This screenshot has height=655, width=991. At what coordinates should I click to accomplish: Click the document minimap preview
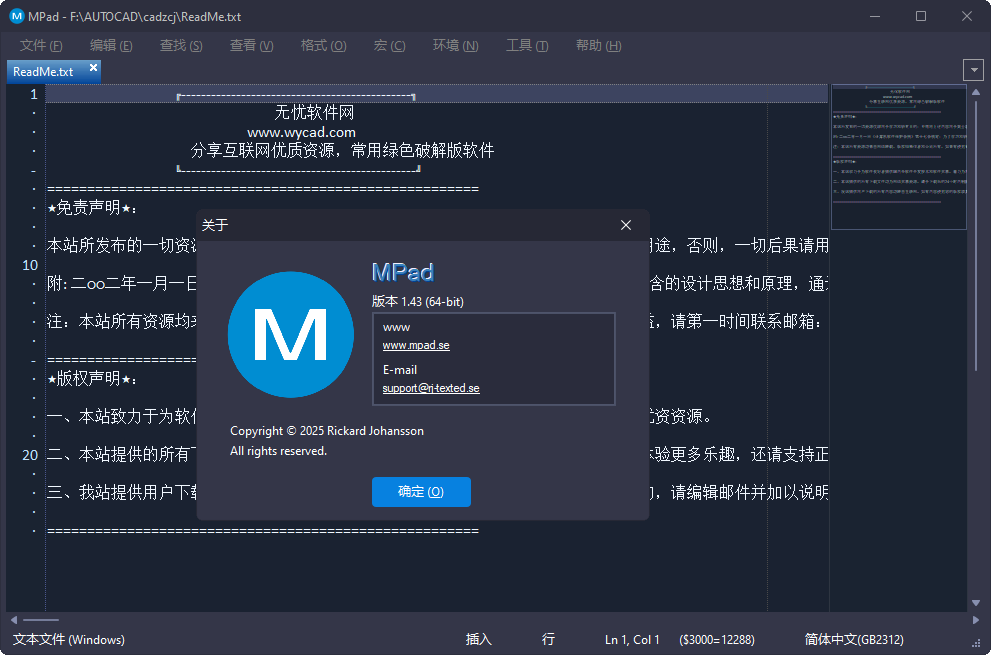[x=897, y=158]
